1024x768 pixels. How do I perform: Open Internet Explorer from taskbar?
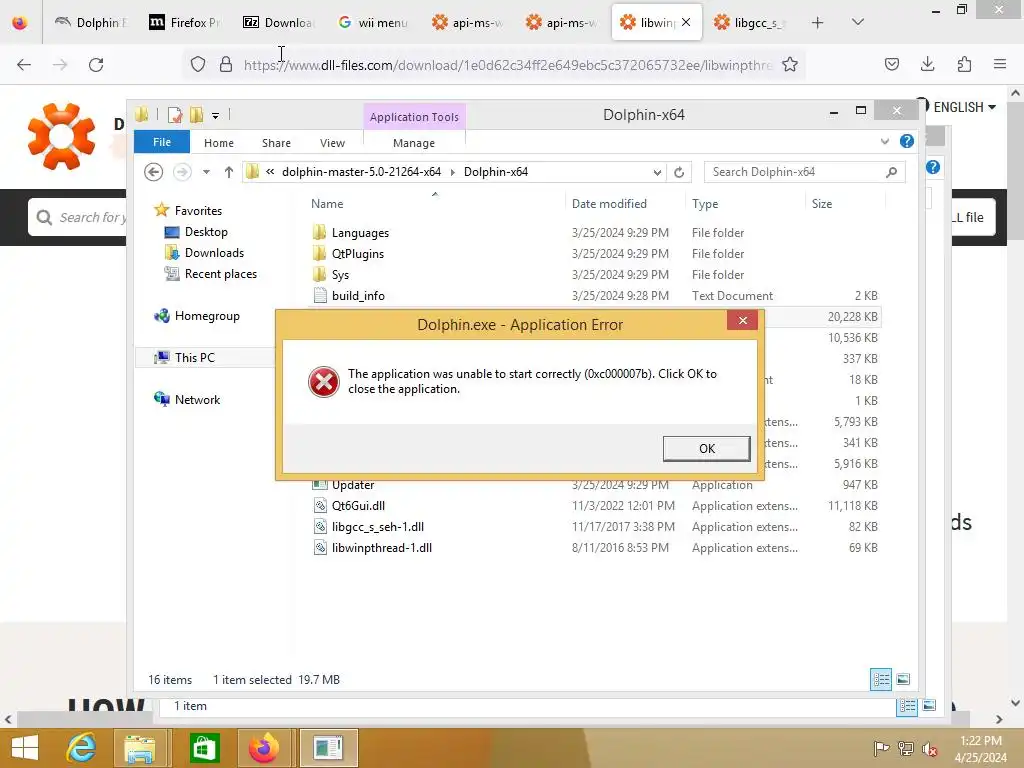[82, 748]
